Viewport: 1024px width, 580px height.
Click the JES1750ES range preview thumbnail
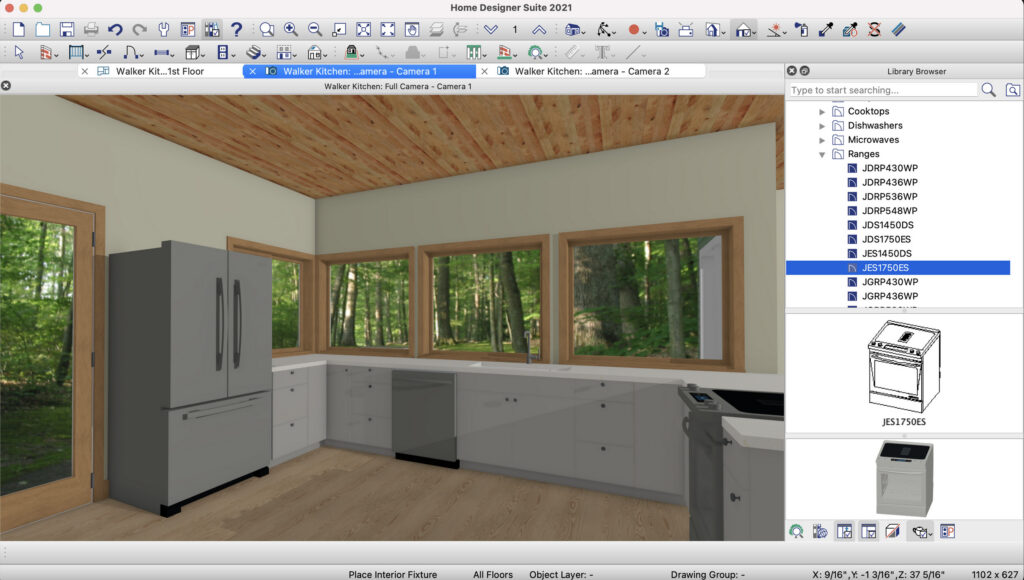[905, 365]
